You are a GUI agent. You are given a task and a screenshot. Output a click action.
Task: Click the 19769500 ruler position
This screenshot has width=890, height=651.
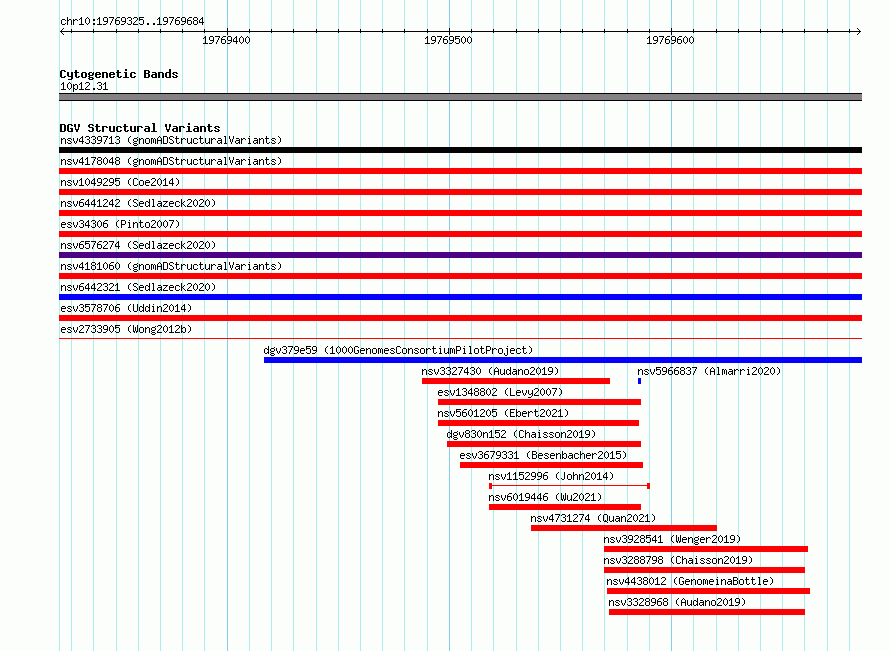click(448, 40)
